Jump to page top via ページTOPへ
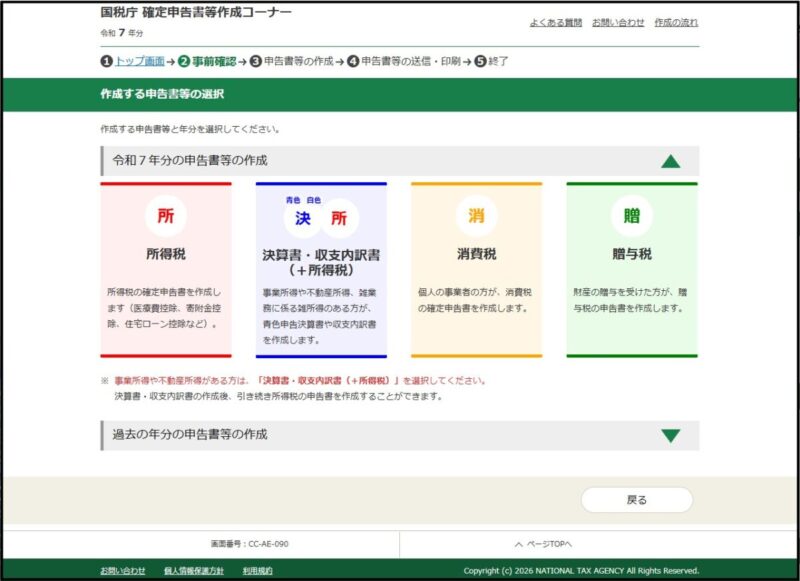 543,544
